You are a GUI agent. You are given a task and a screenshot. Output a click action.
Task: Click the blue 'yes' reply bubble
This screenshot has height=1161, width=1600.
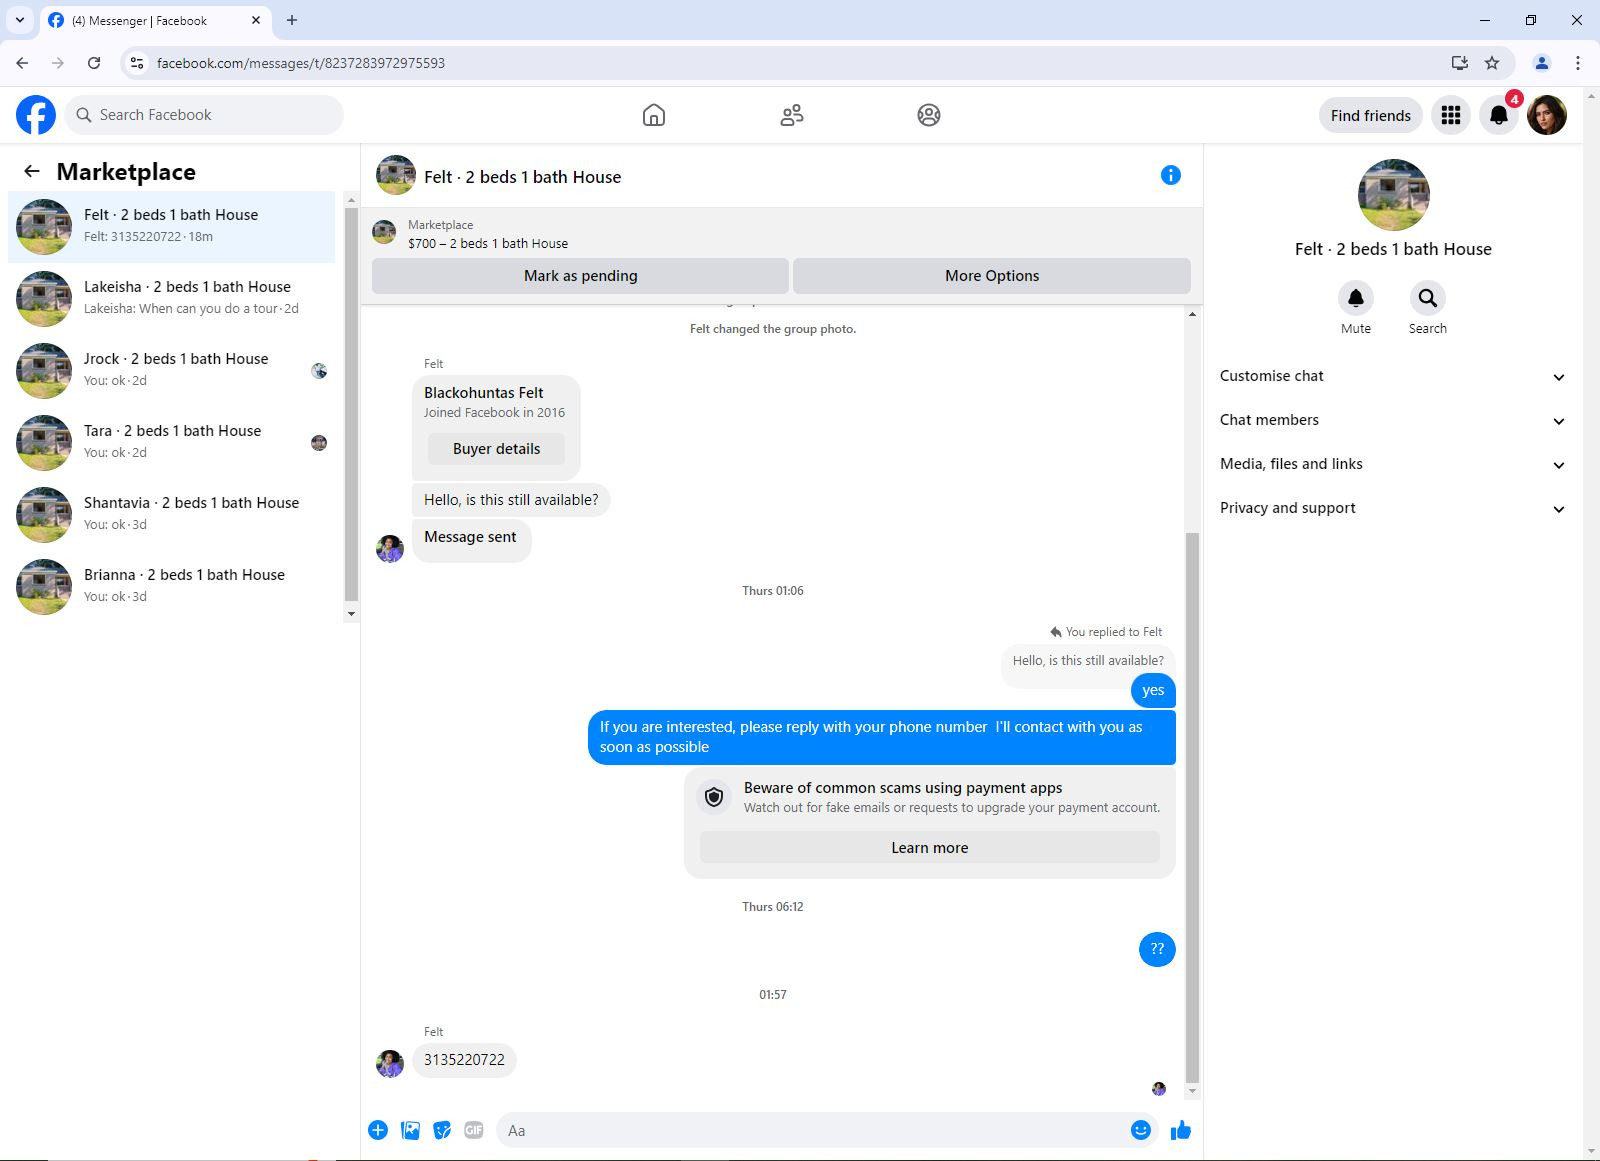pyautogui.click(x=1153, y=690)
